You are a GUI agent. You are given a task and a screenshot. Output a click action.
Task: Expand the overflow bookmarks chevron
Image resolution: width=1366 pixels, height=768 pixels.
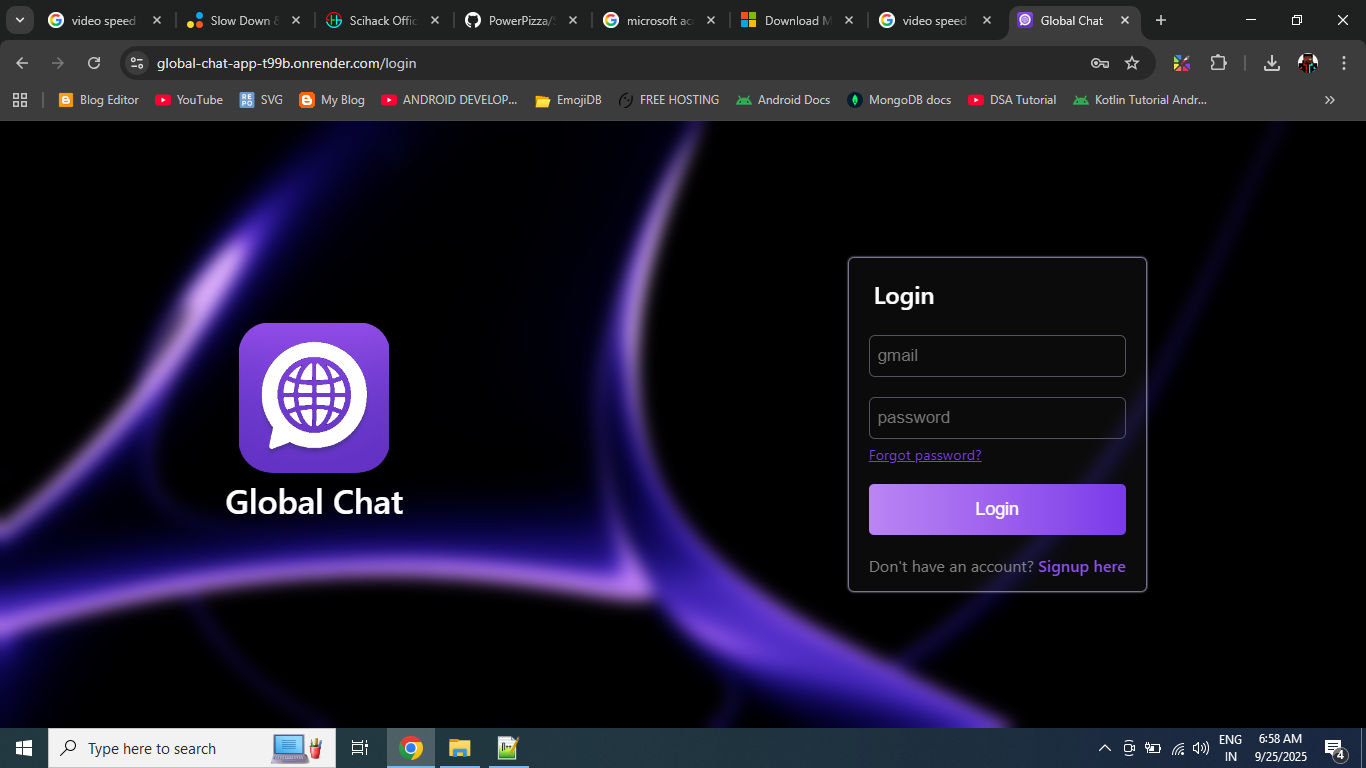tap(1330, 99)
